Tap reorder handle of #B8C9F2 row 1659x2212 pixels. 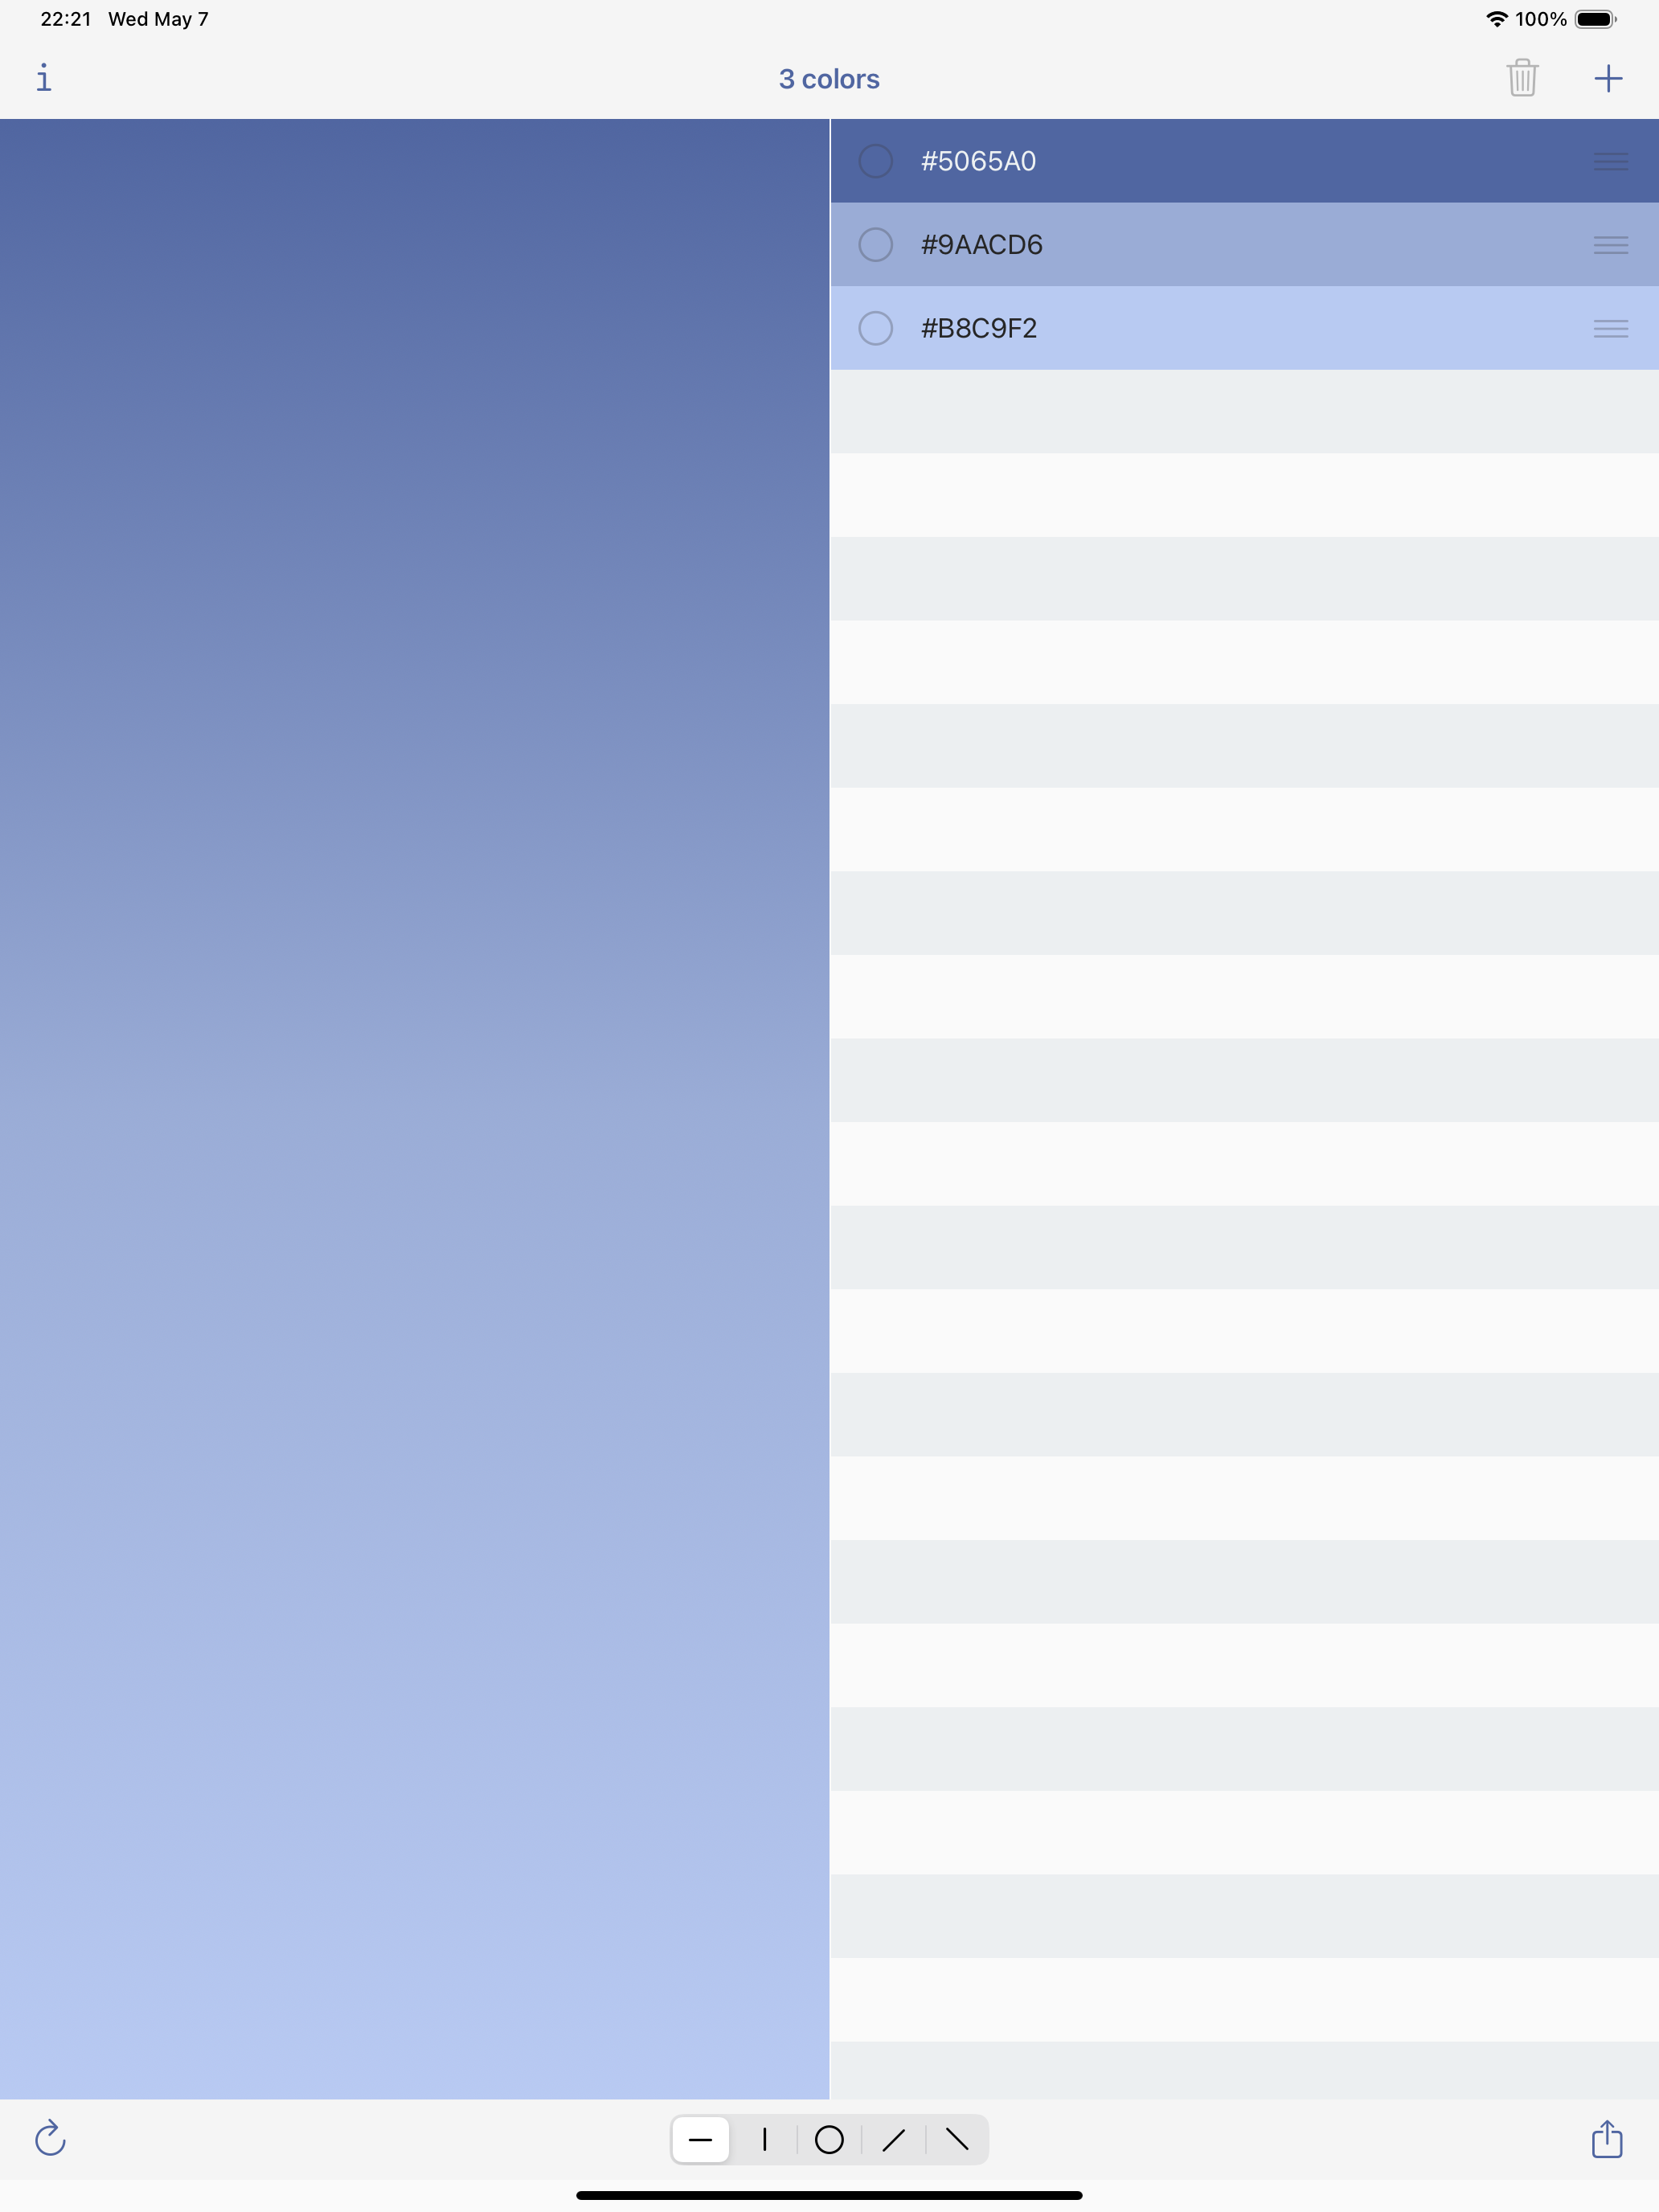coord(1610,328)
